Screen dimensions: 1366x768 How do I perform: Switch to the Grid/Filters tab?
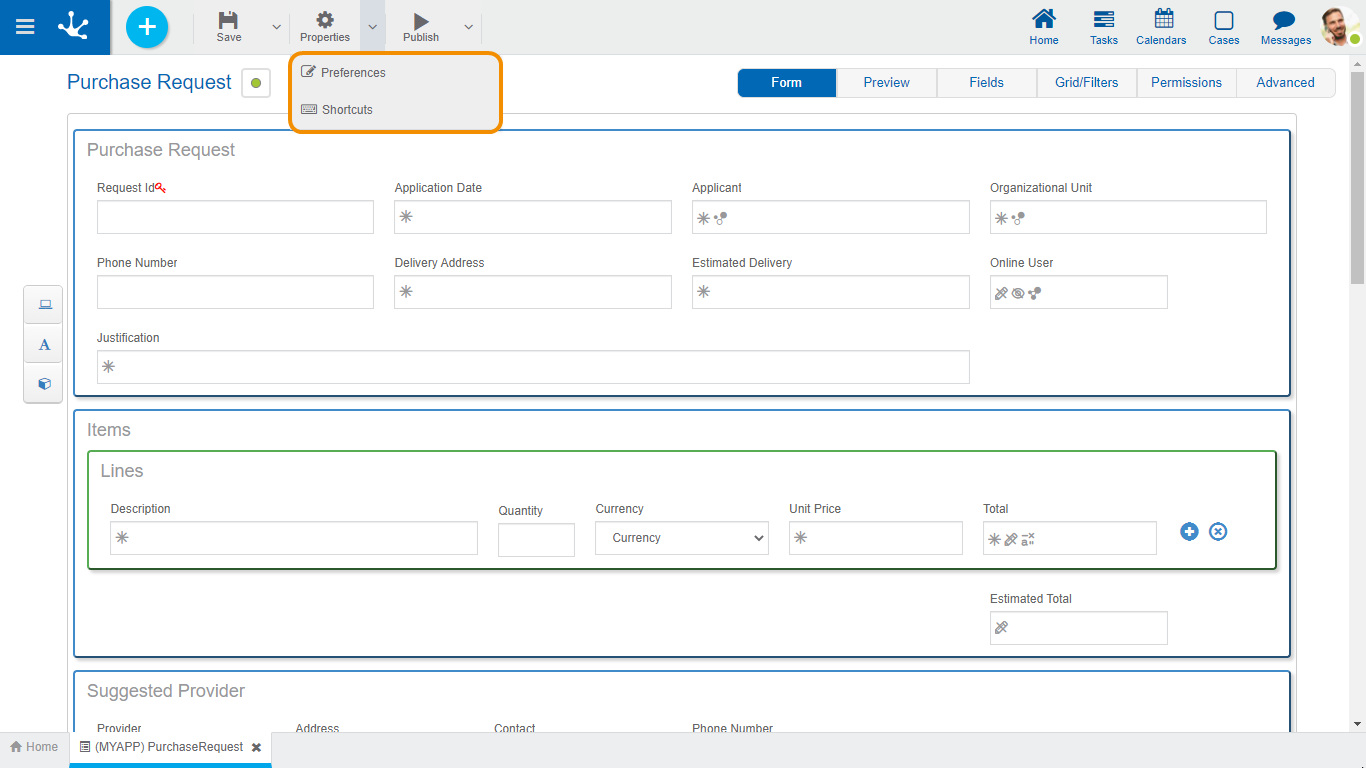1087,83
